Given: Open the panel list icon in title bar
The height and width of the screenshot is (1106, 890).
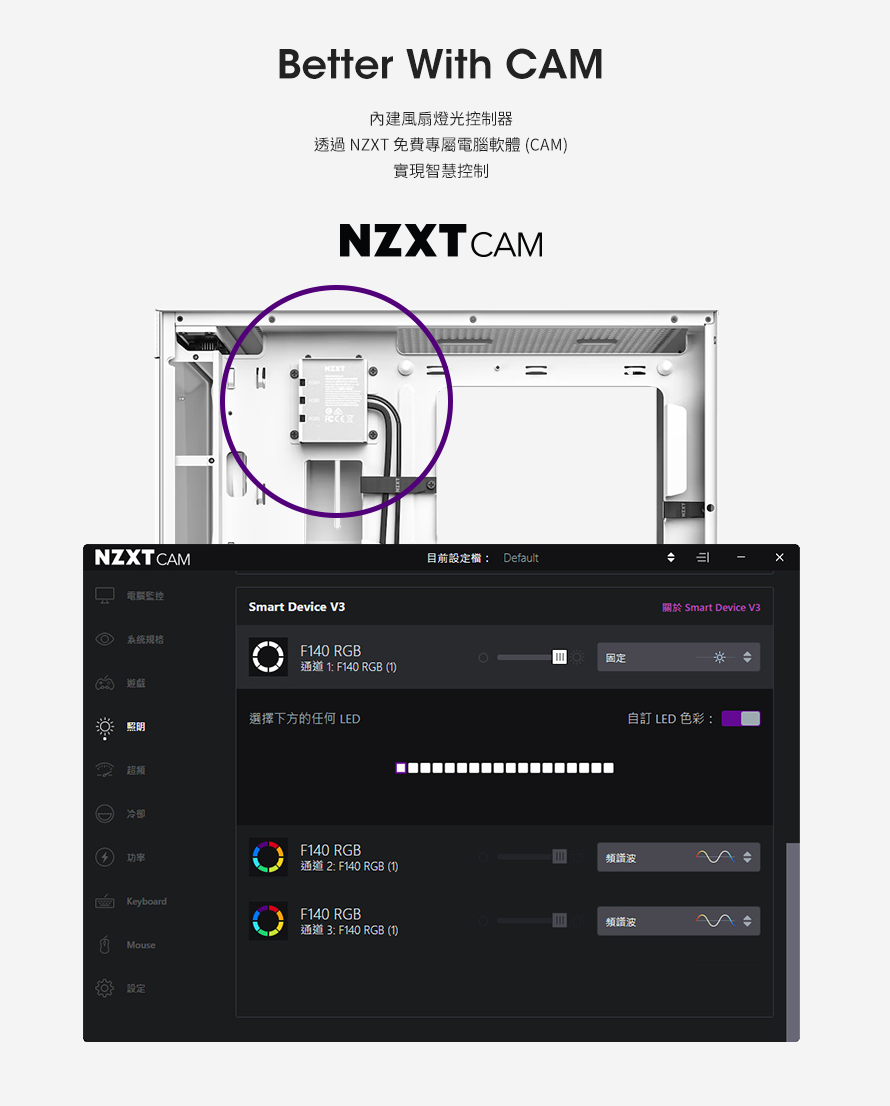Looking at the screenshot, I should click(x=702, y=557).
